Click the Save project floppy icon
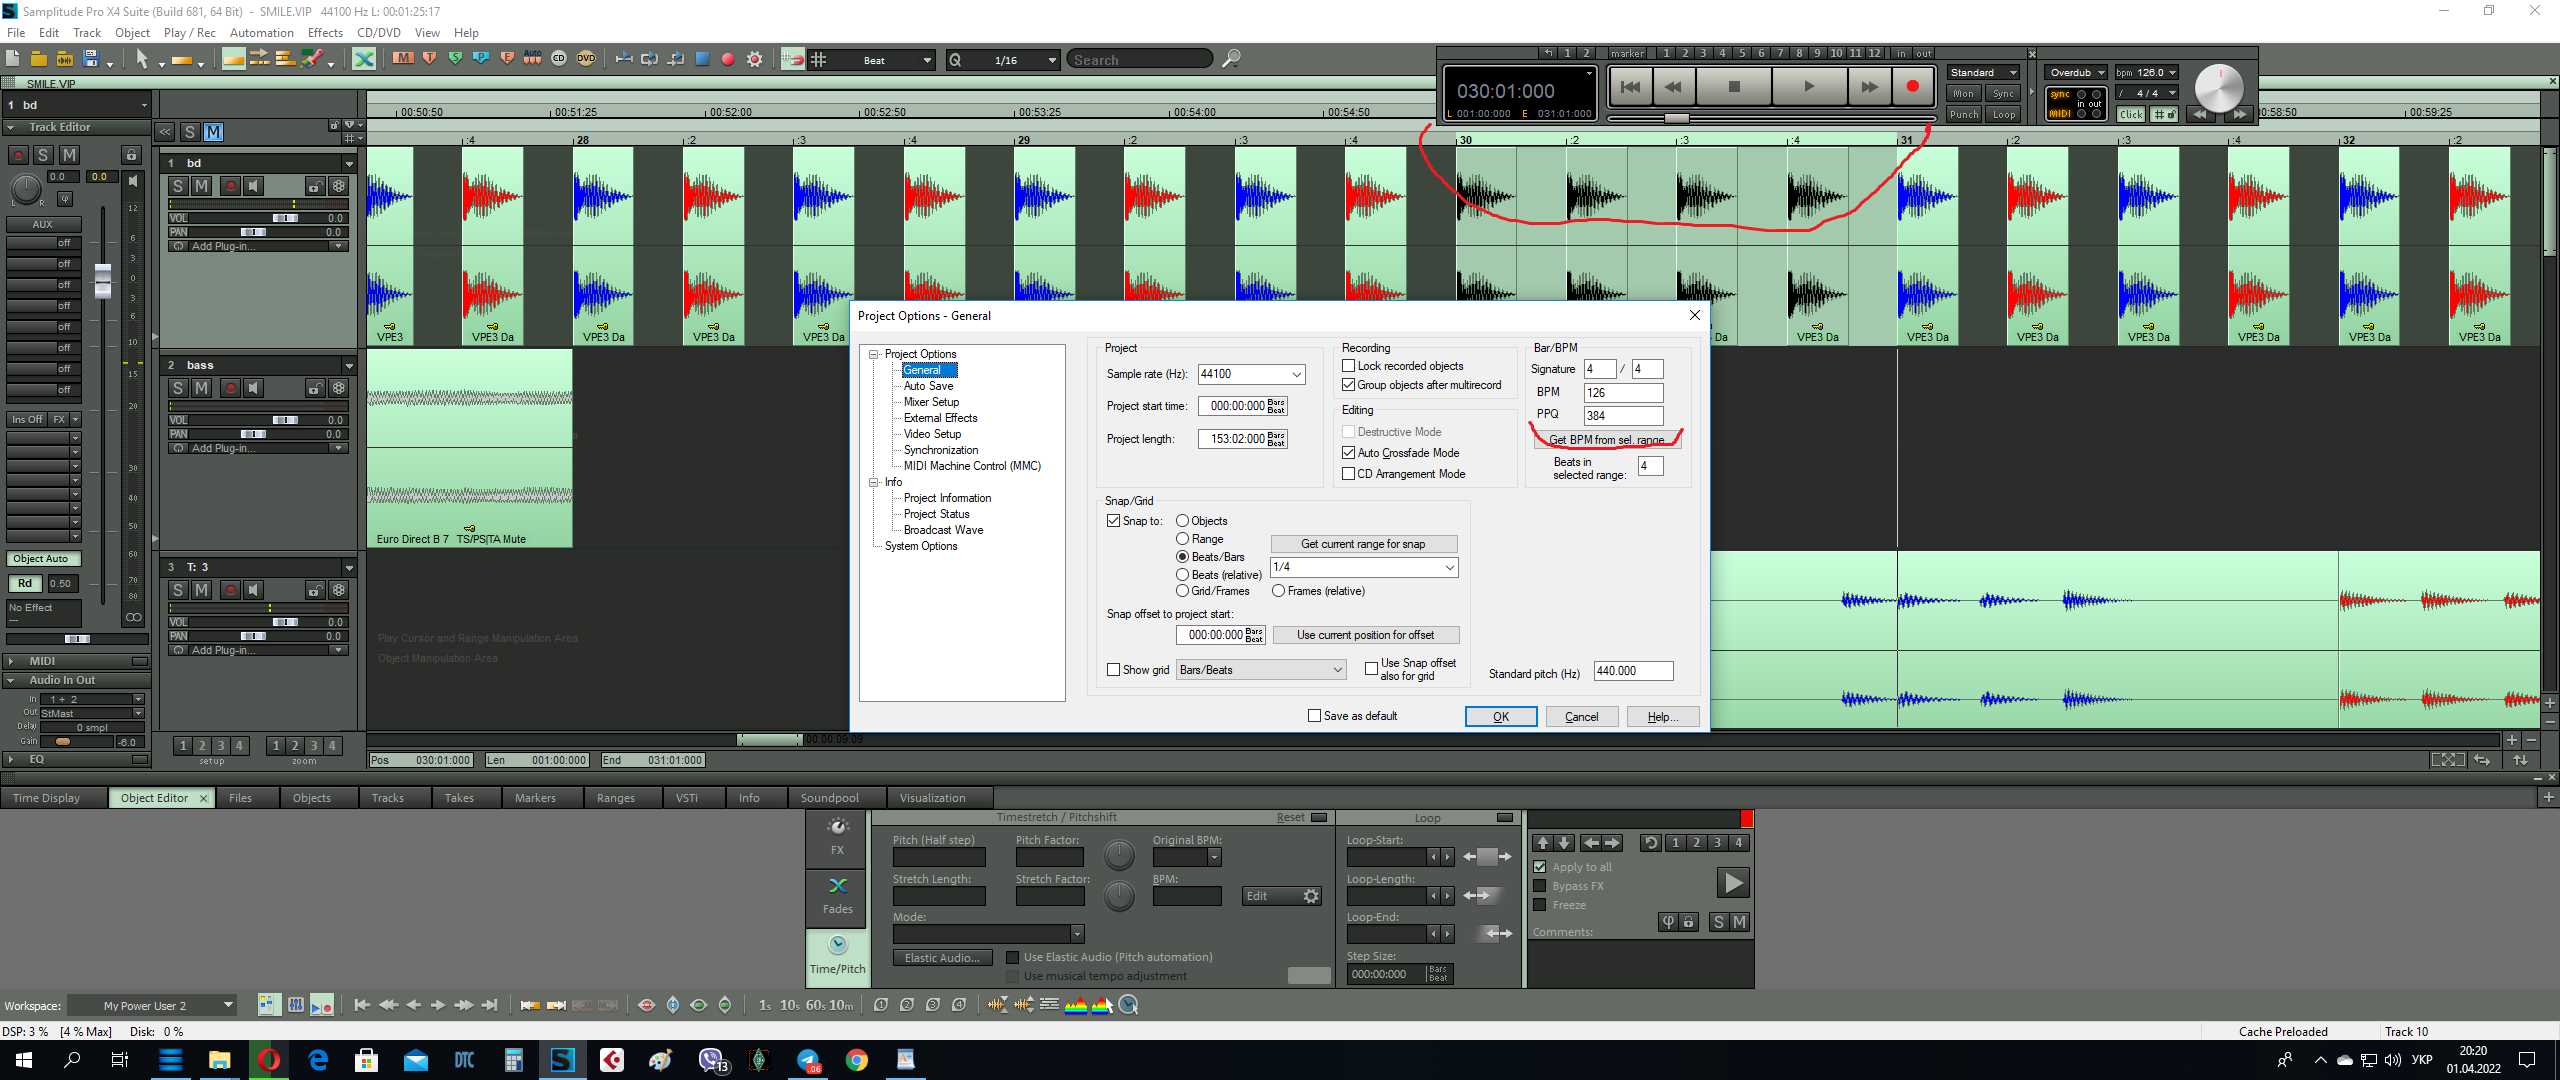 [x=91, y=59]
